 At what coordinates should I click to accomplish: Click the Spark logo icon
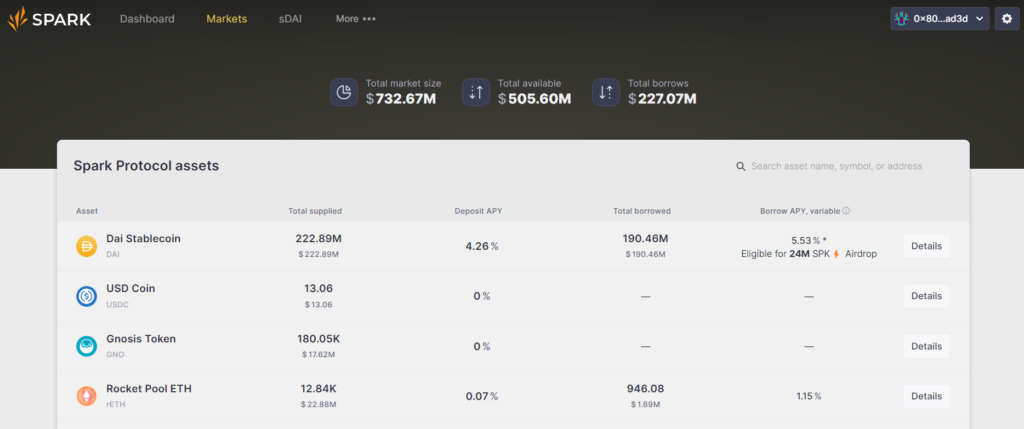click(x=19, y=19)
